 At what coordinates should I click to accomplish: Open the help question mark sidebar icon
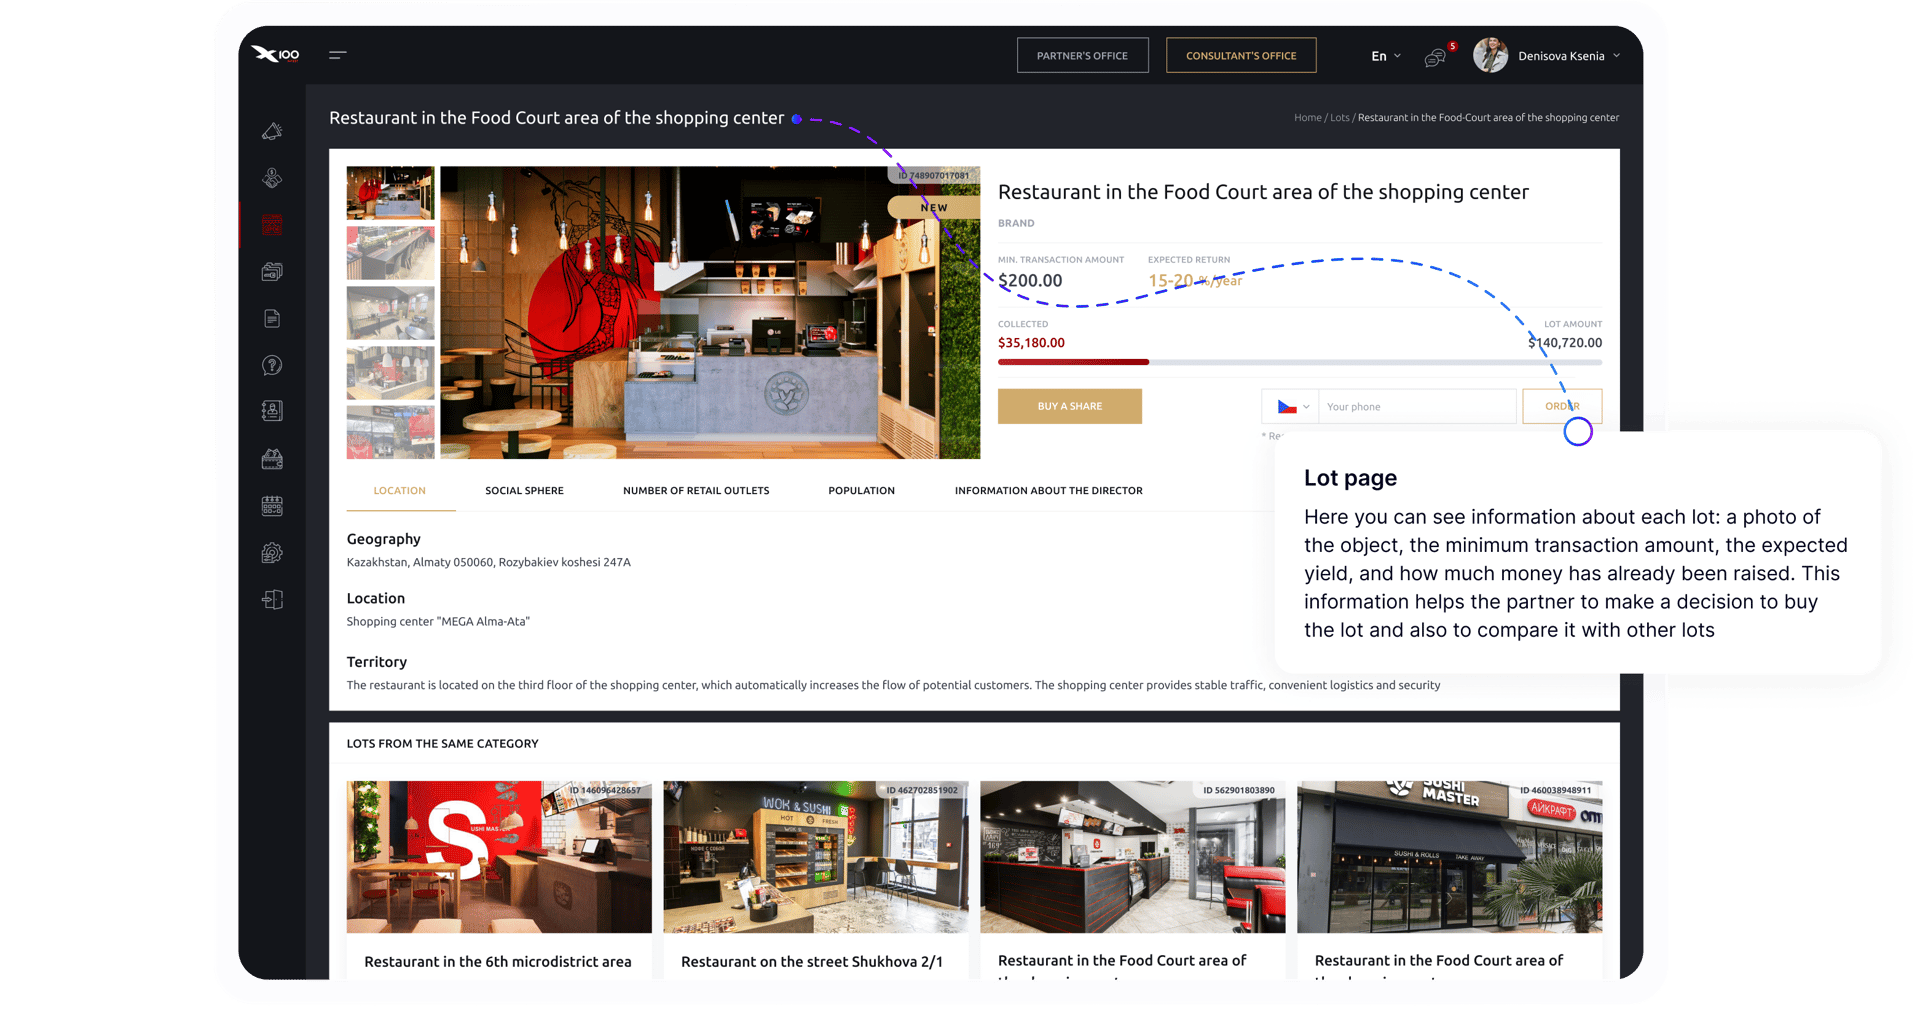point(272,365)
